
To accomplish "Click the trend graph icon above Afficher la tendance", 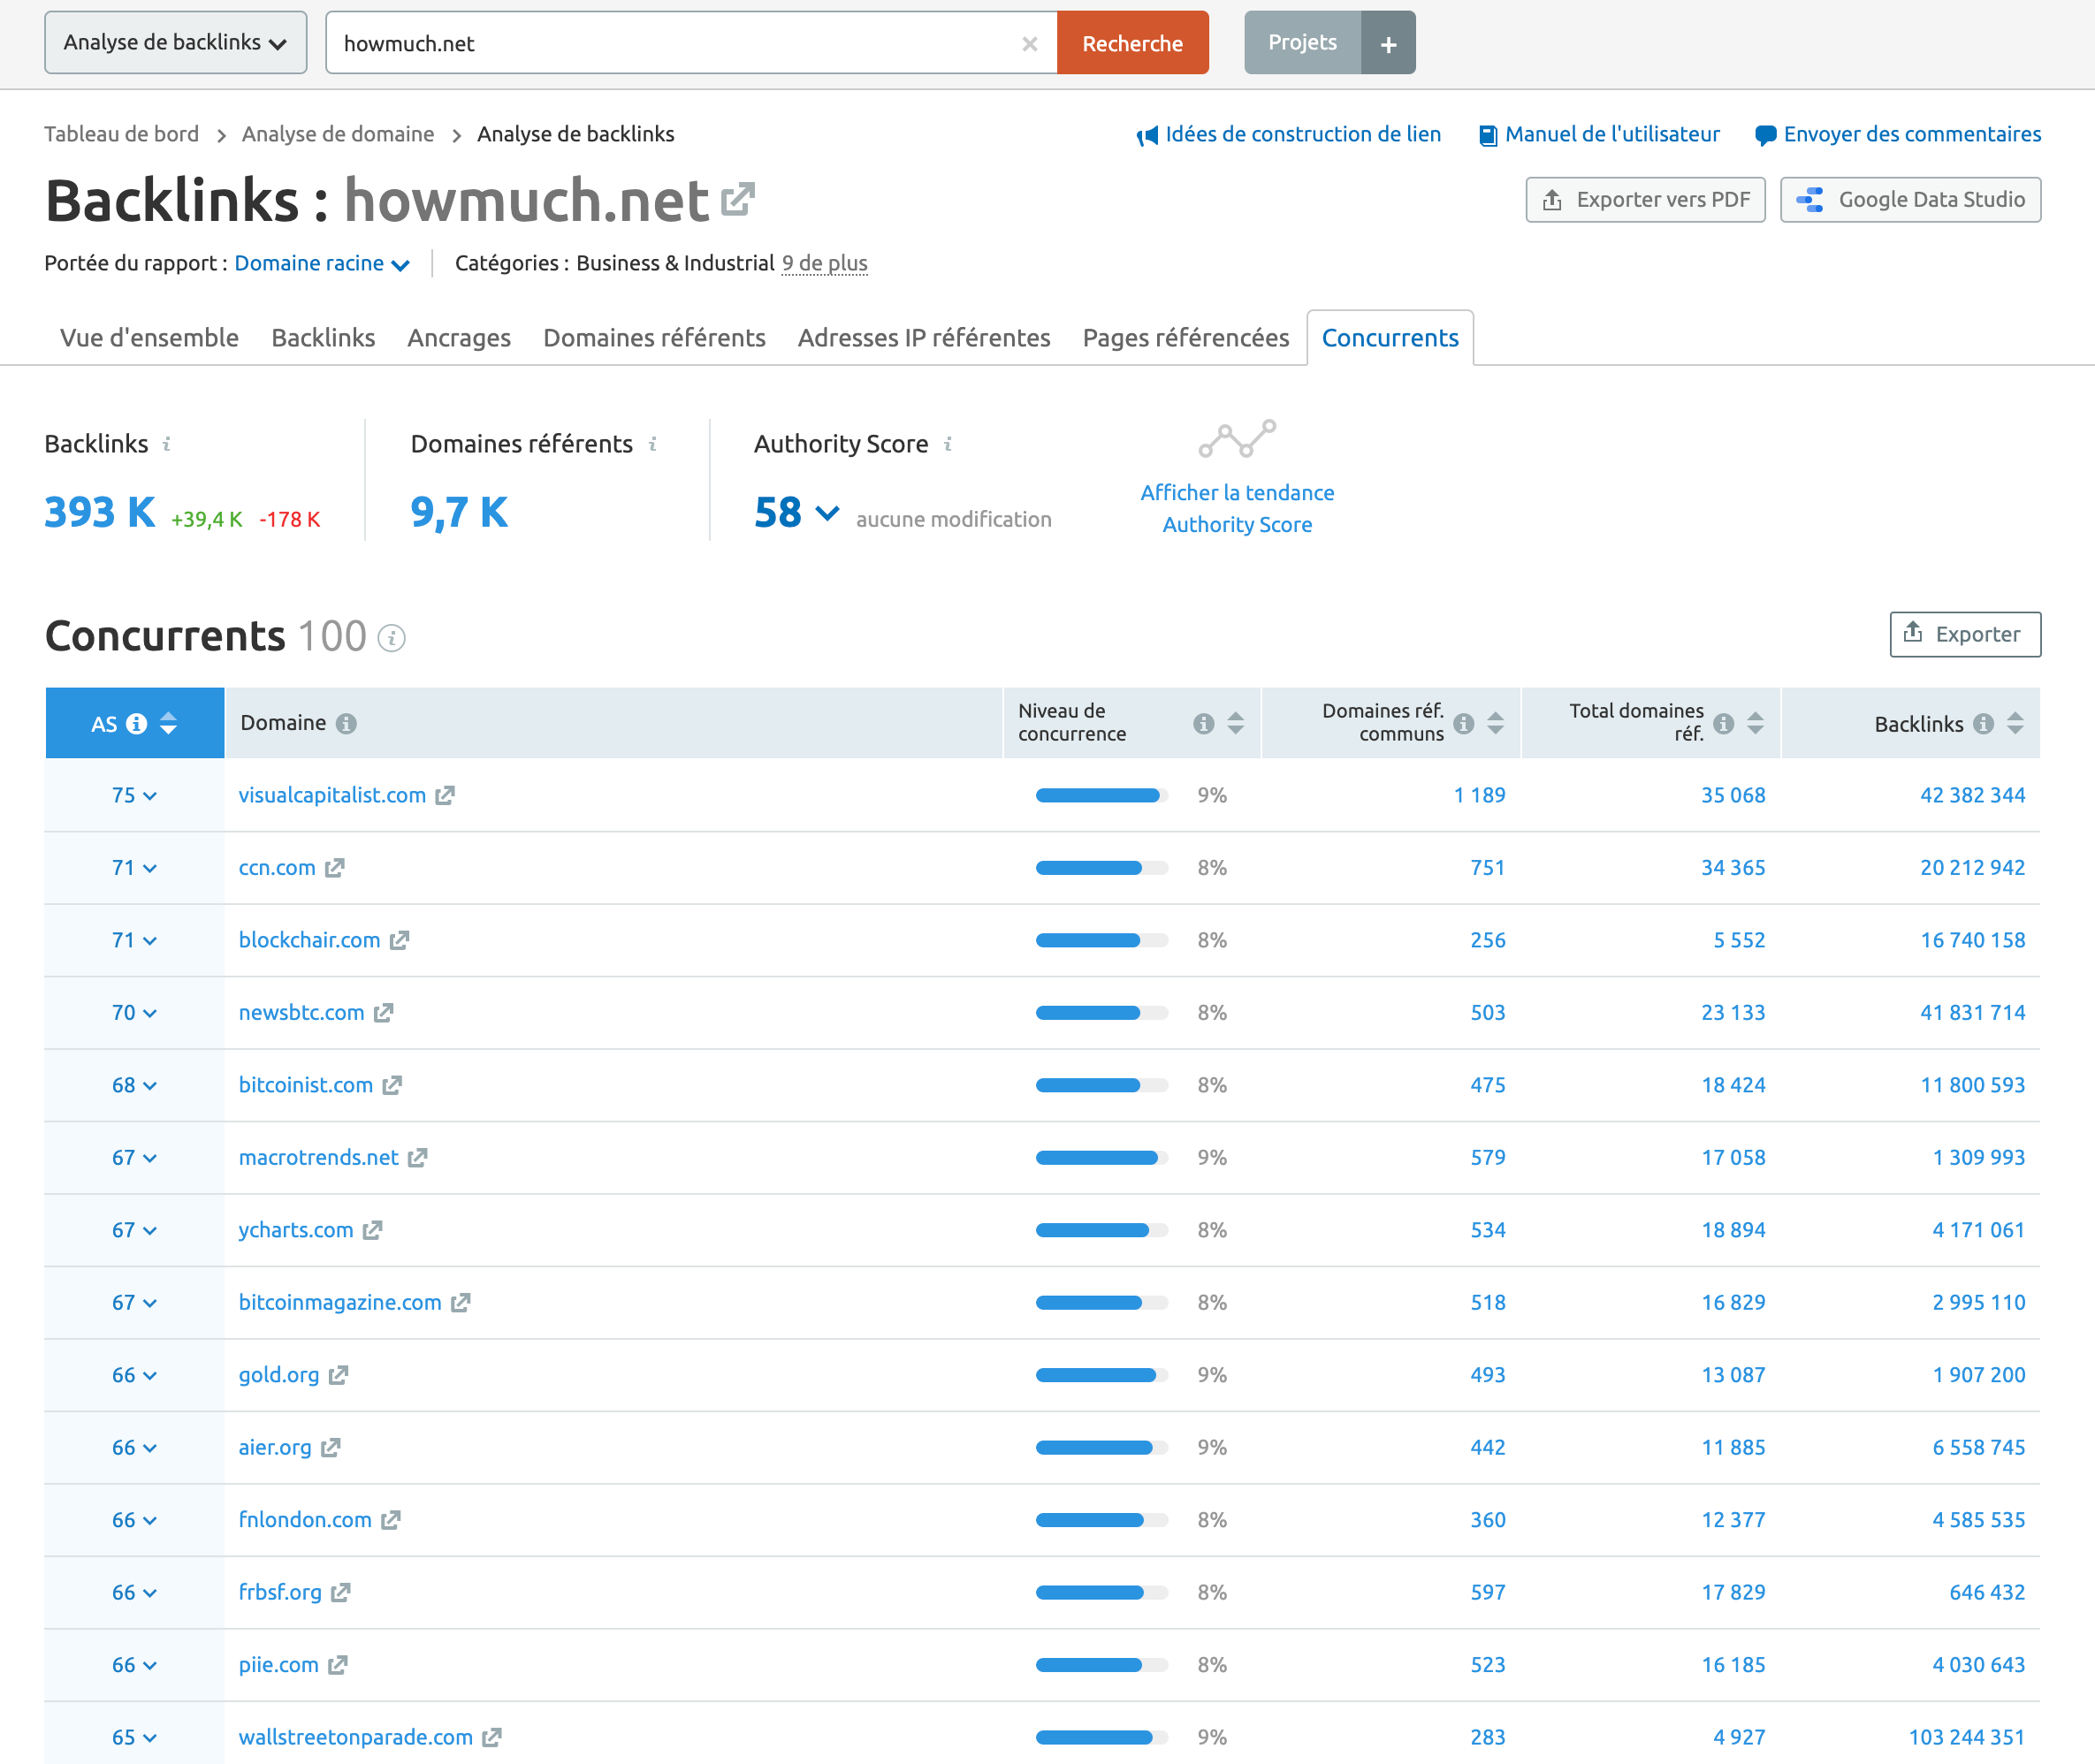I will click(1237, 439).
